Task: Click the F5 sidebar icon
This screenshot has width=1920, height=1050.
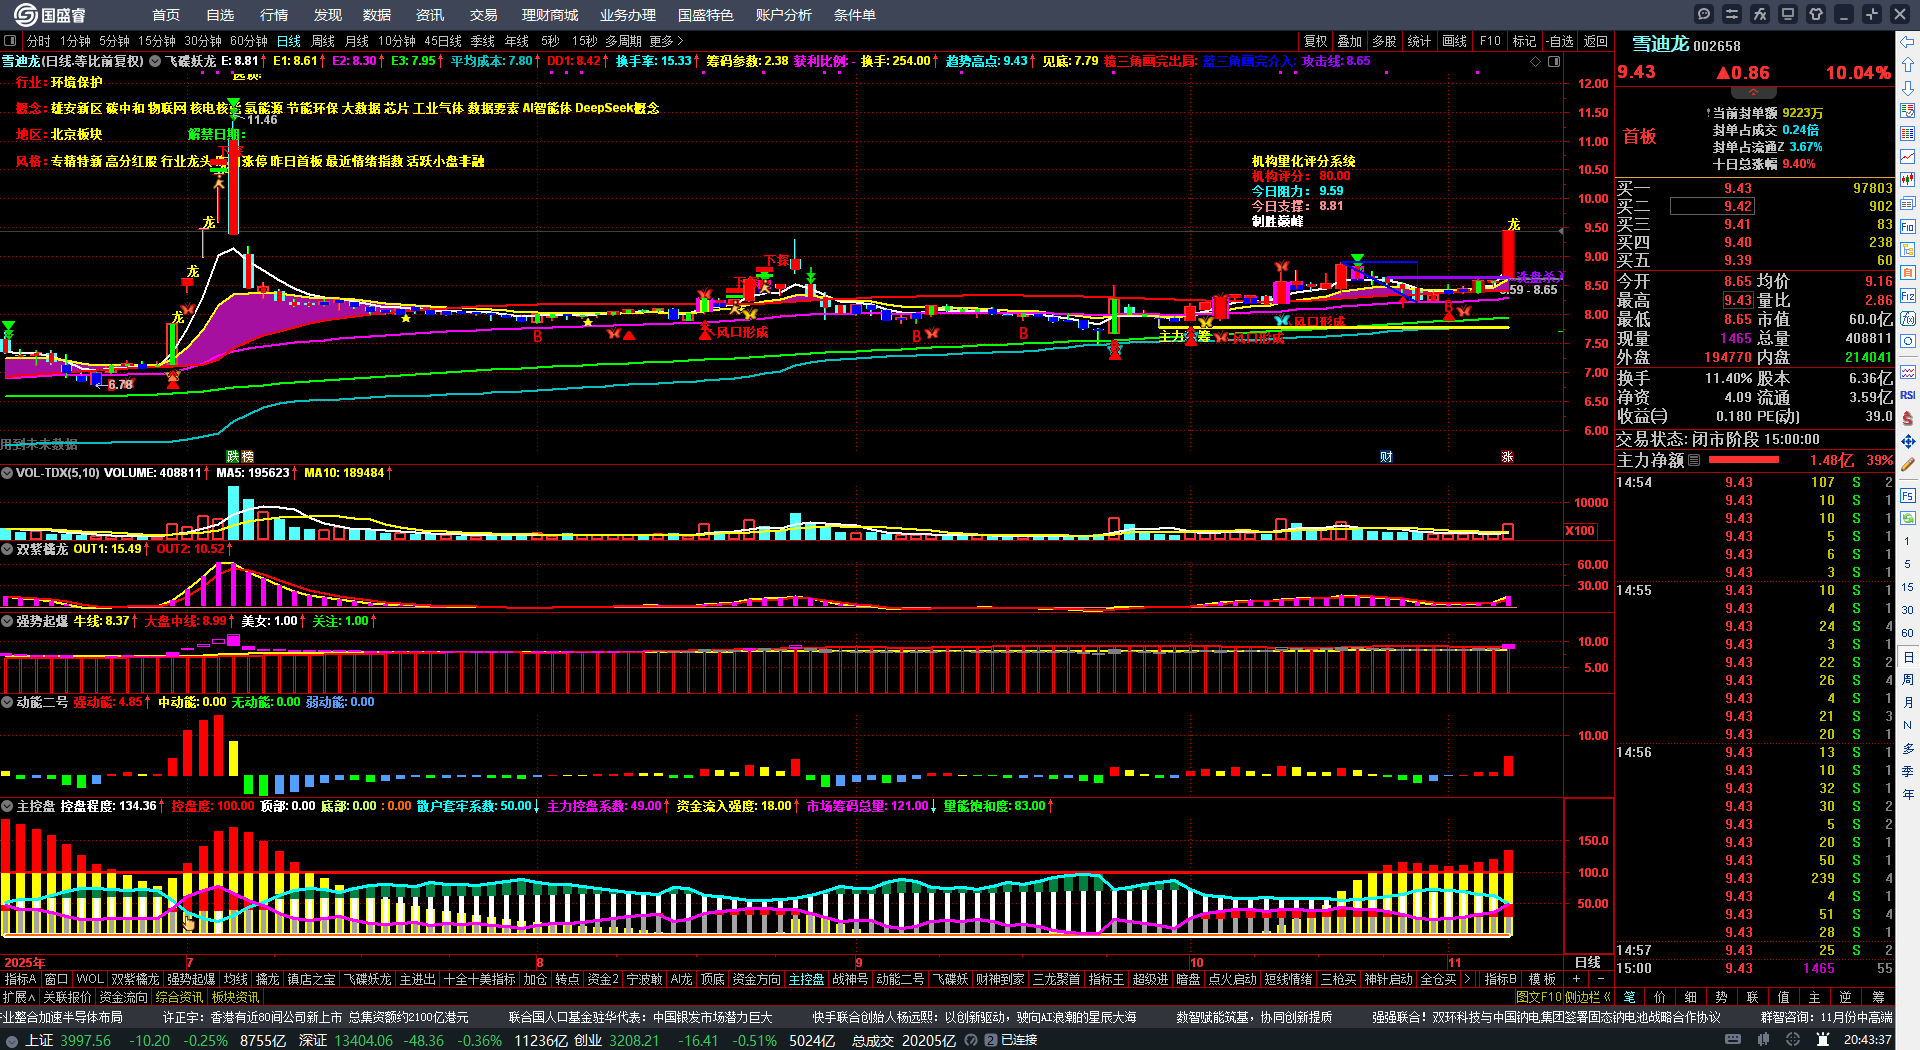Action: [x=1908, y=496]
